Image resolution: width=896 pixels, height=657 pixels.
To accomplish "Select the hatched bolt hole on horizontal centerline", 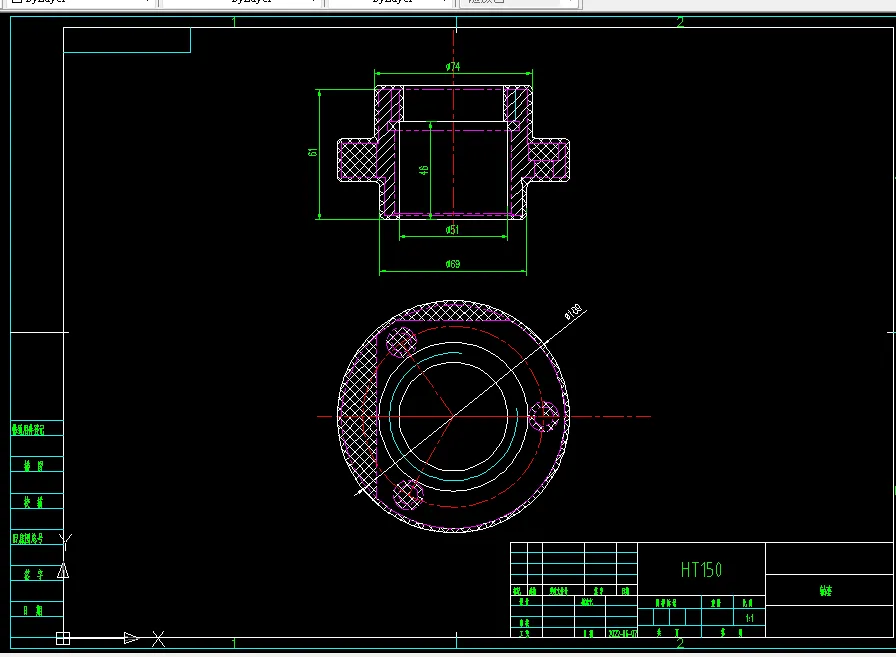I will click(x=543, y=416).
